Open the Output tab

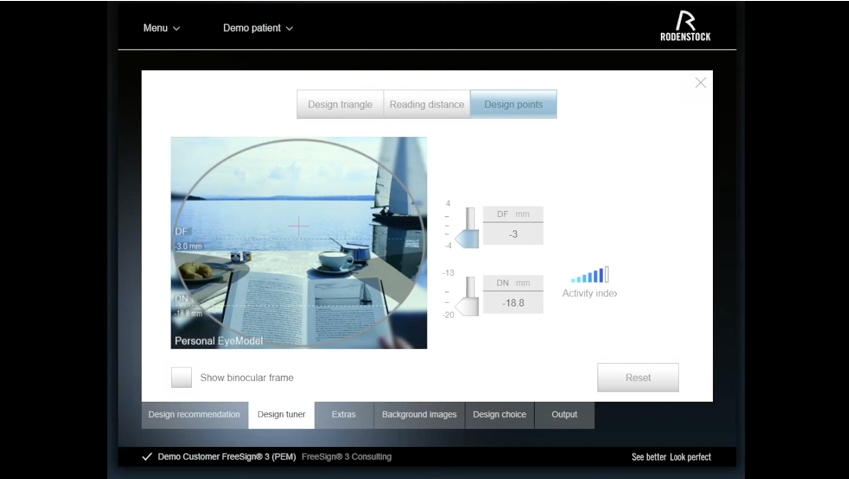coord(564,415)
